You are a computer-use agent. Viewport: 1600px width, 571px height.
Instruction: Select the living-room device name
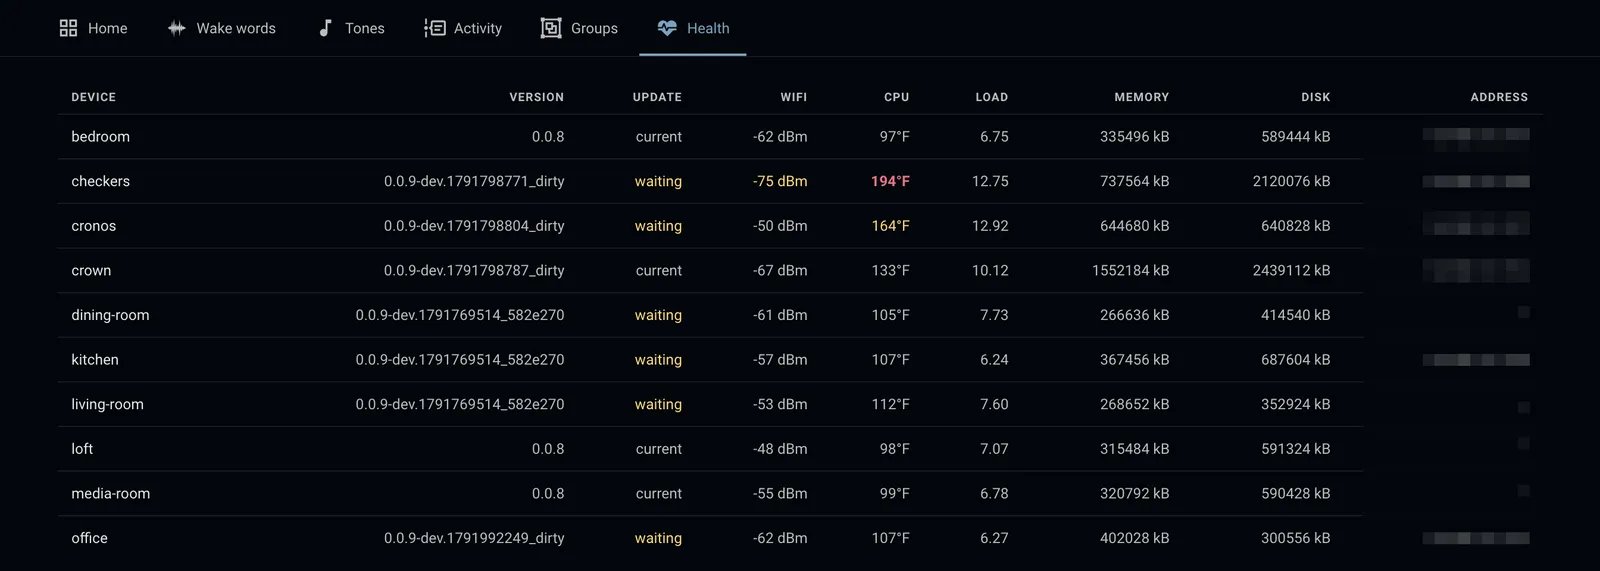point(108,404)
